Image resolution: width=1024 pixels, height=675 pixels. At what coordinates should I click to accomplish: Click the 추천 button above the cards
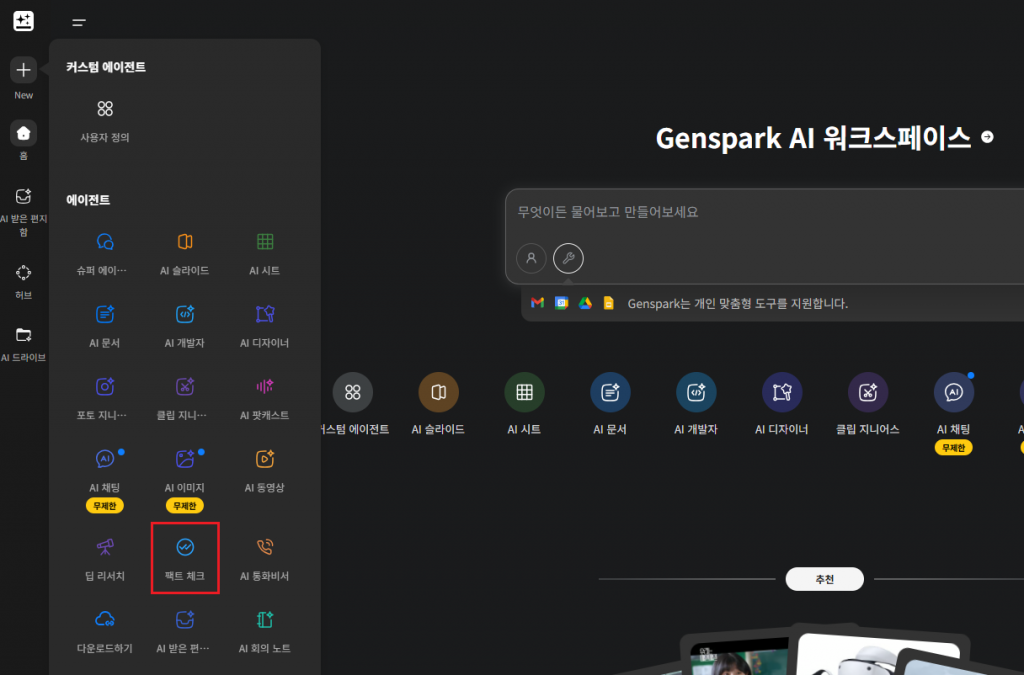click(x=824, y=579)
